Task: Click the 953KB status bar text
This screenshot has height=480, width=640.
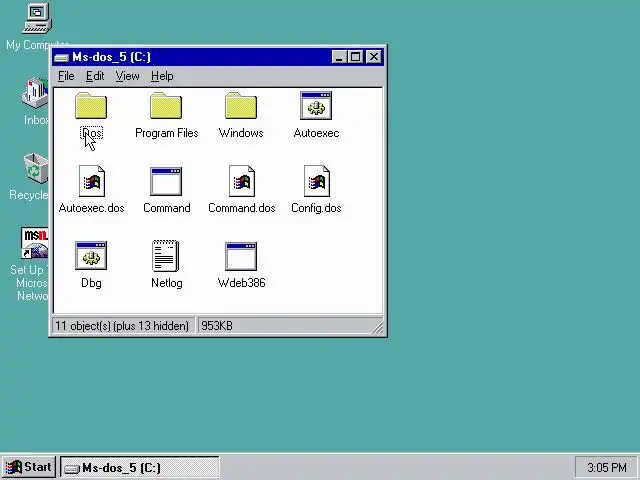Action: click(217, 326)
